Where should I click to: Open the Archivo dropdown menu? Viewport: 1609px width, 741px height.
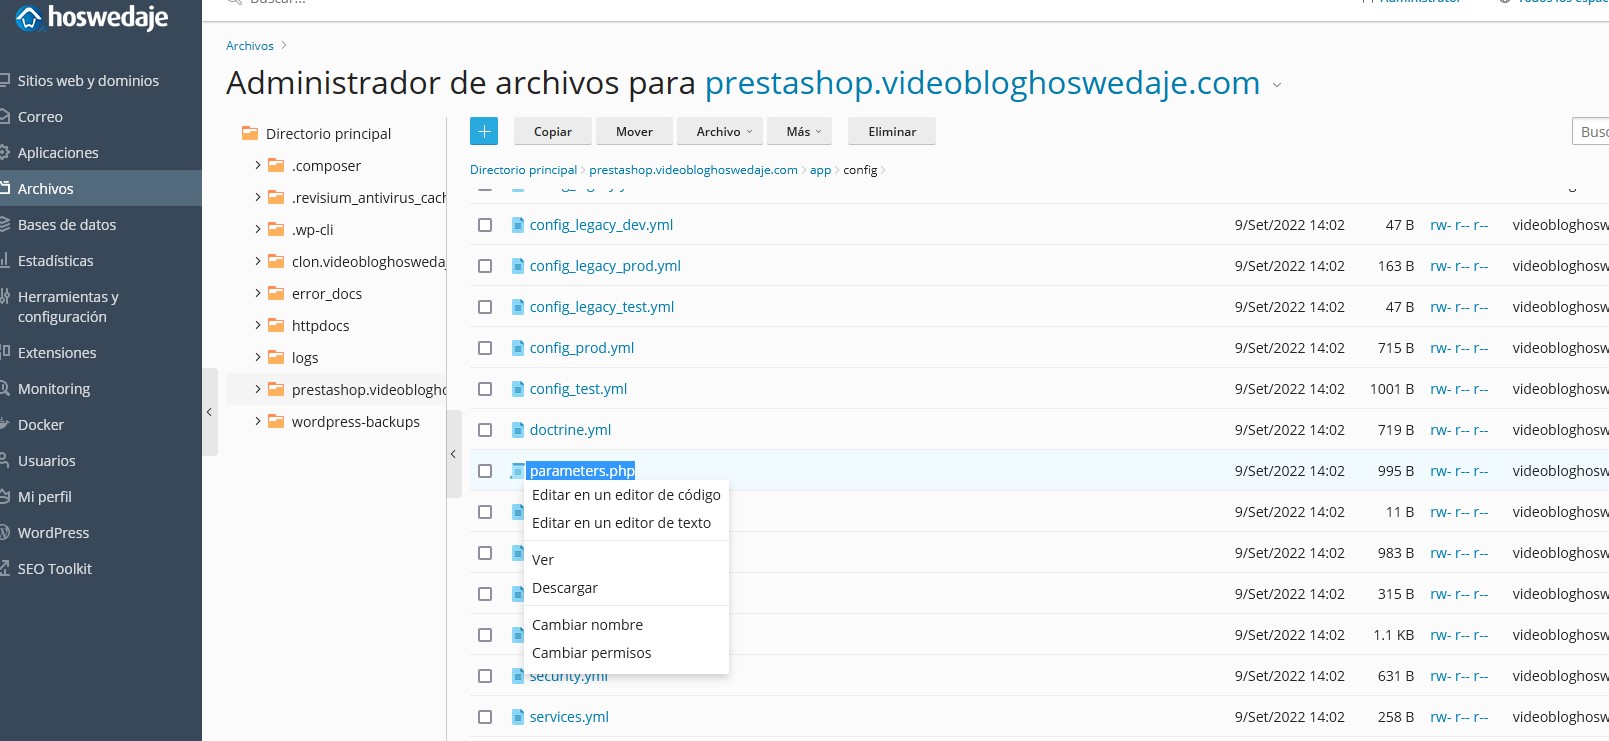pyautogui.click(x=721, y=131)
